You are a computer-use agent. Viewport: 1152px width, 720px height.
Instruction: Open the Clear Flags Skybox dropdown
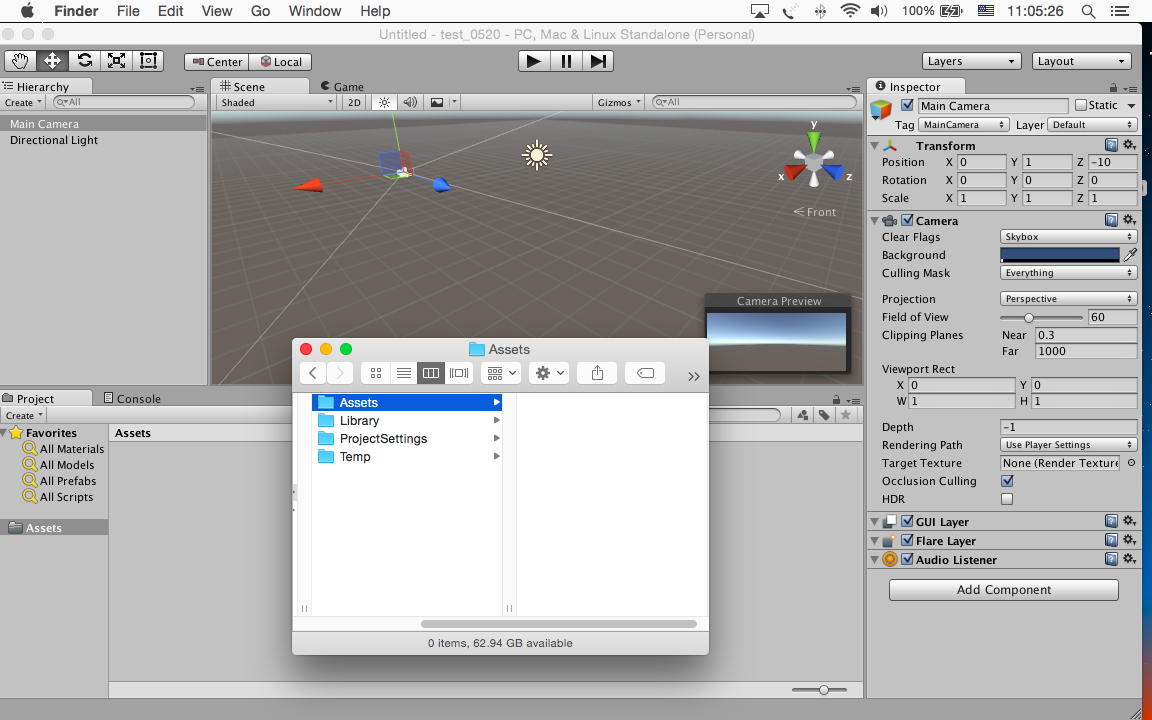(x=1068, y=237)
